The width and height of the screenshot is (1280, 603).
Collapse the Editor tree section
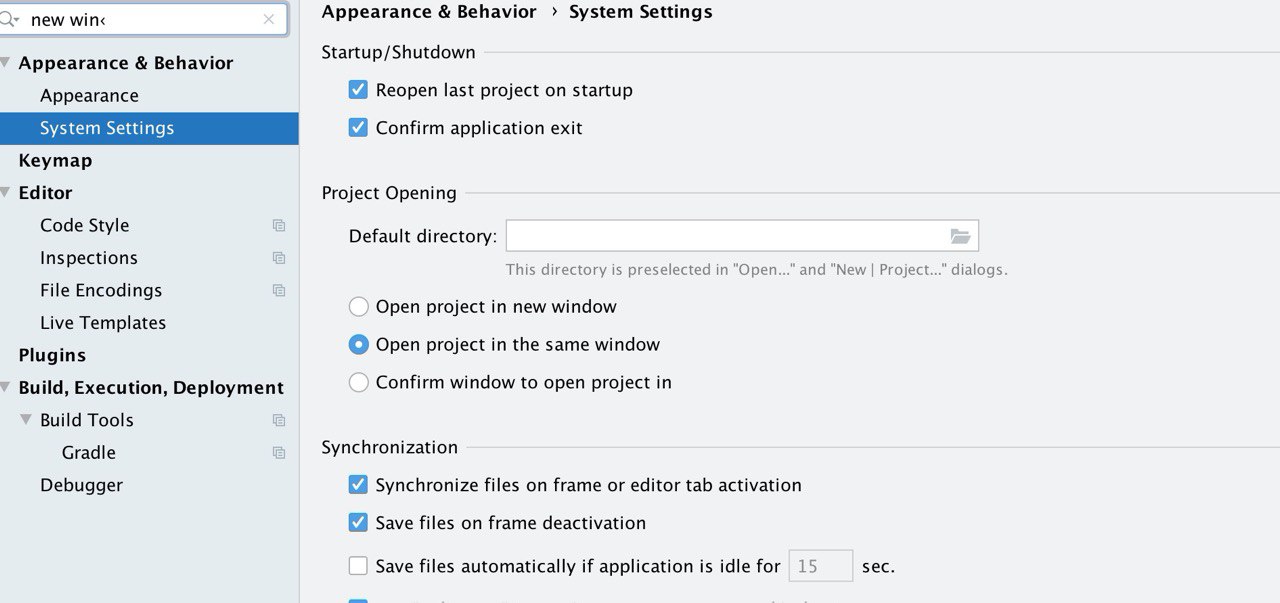[x=7, y=193]
